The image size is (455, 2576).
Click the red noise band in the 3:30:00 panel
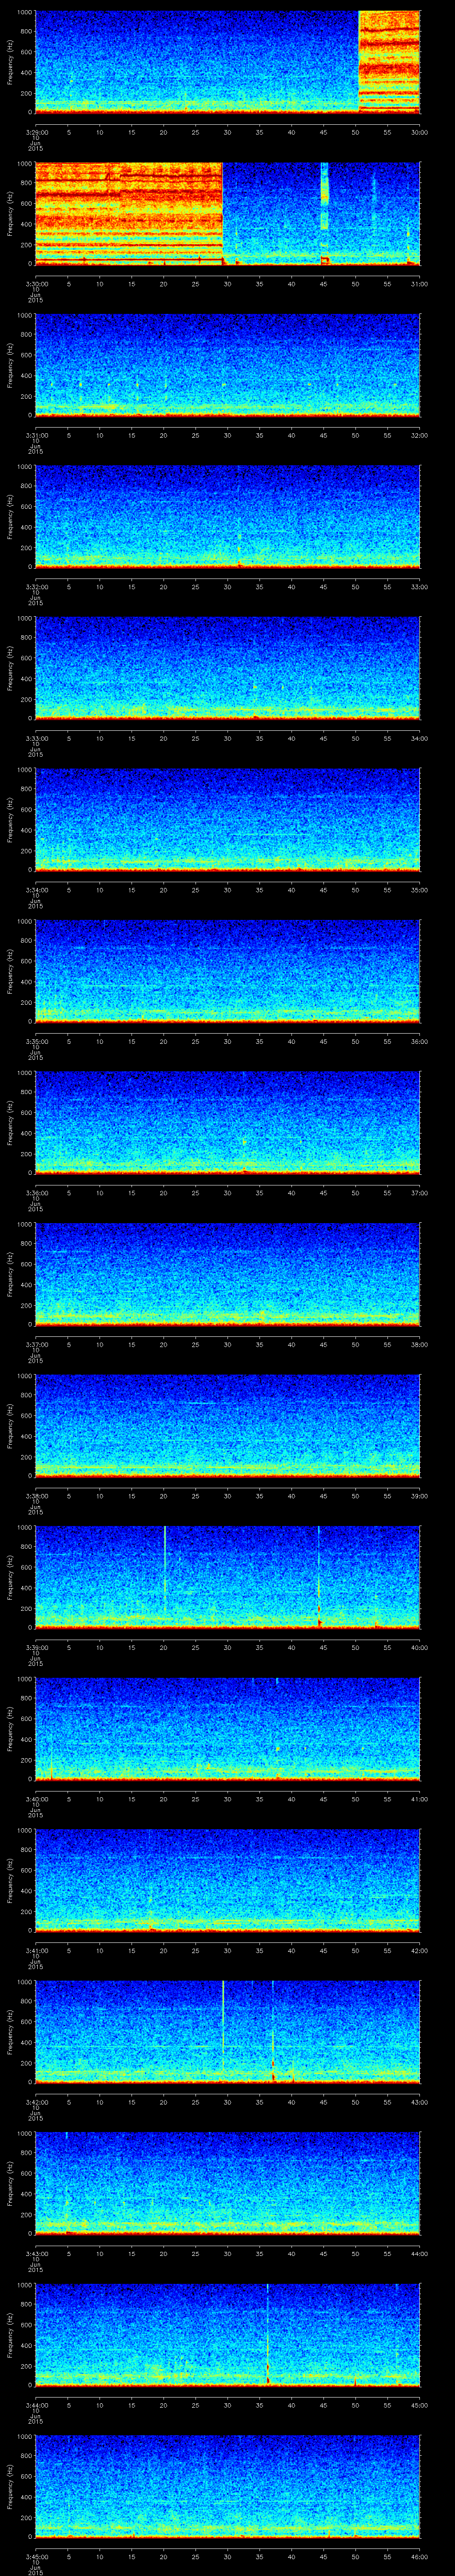click(x=129, y=213)
